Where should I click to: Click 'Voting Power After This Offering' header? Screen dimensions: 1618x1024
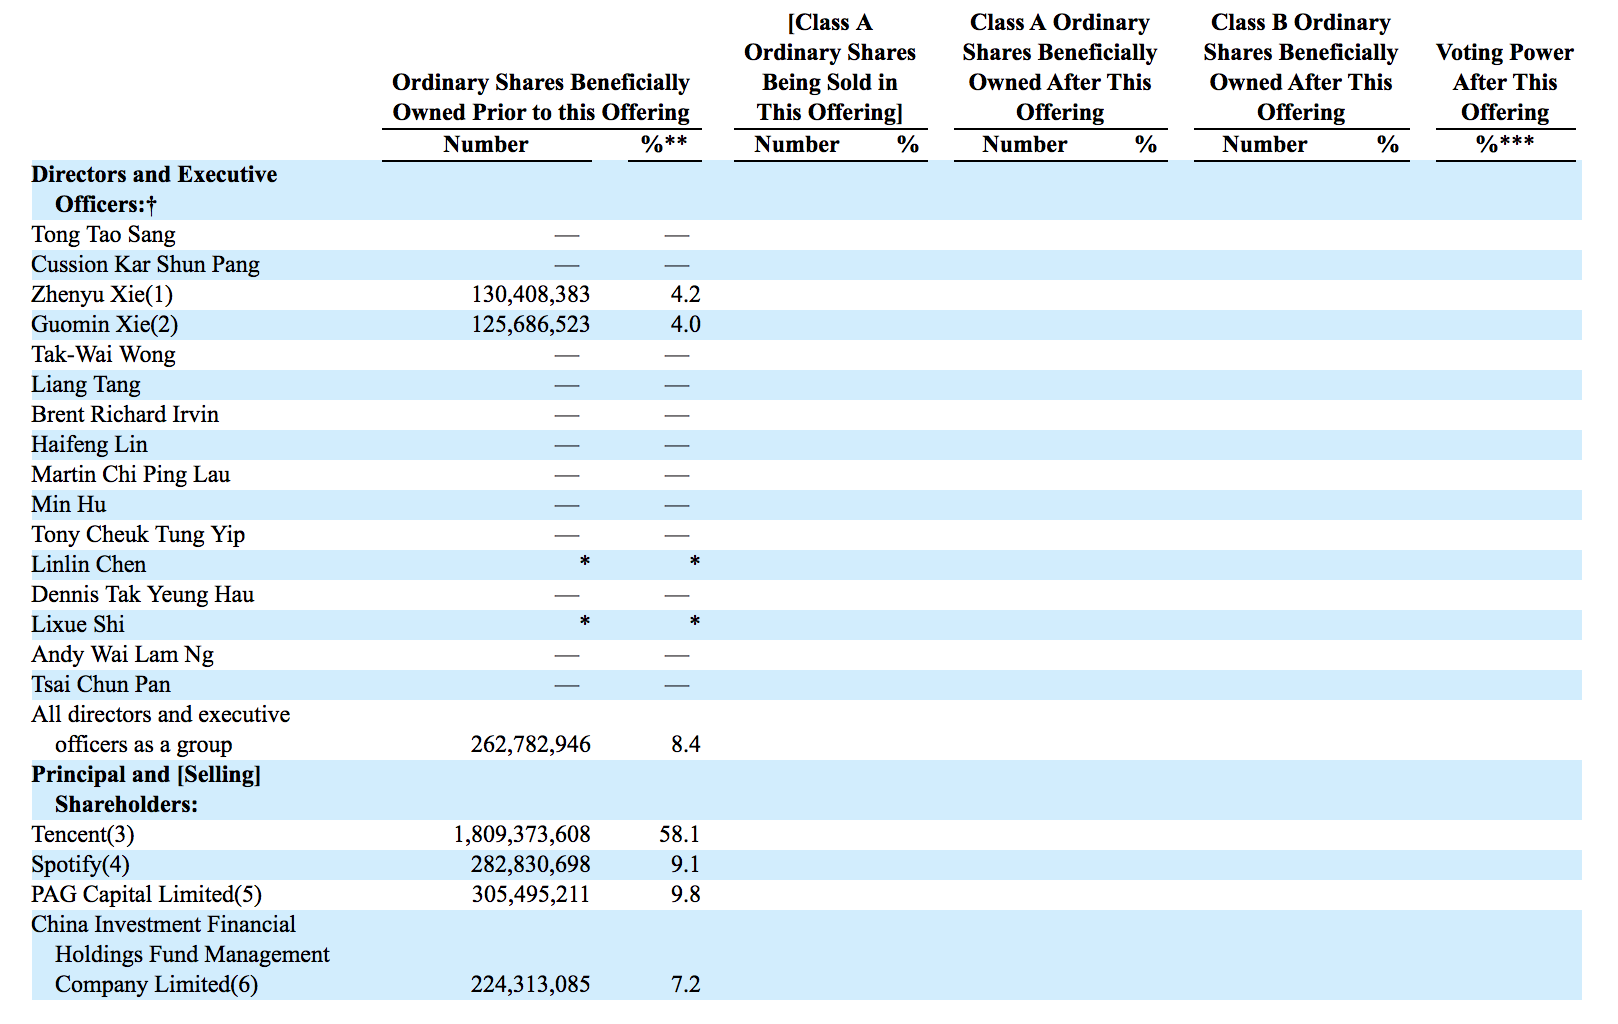(1505, 83)
